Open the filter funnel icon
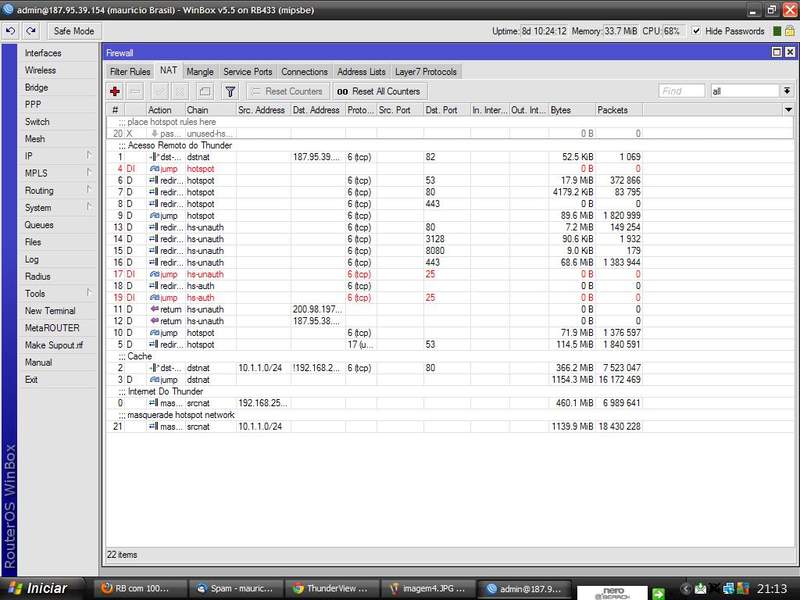The width and height of the screenshot is (800, 600). pyautogui.click(x=230, y=91)
